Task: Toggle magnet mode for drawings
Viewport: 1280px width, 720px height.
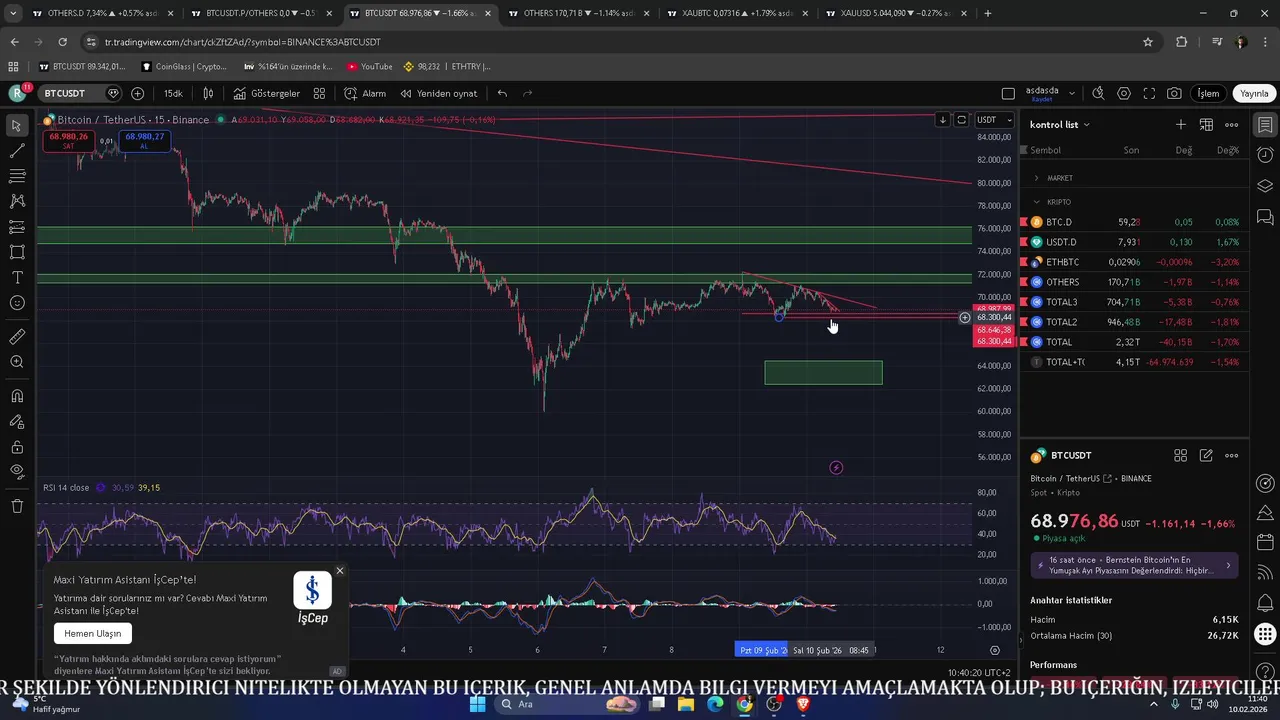Action: pos(17,396)
